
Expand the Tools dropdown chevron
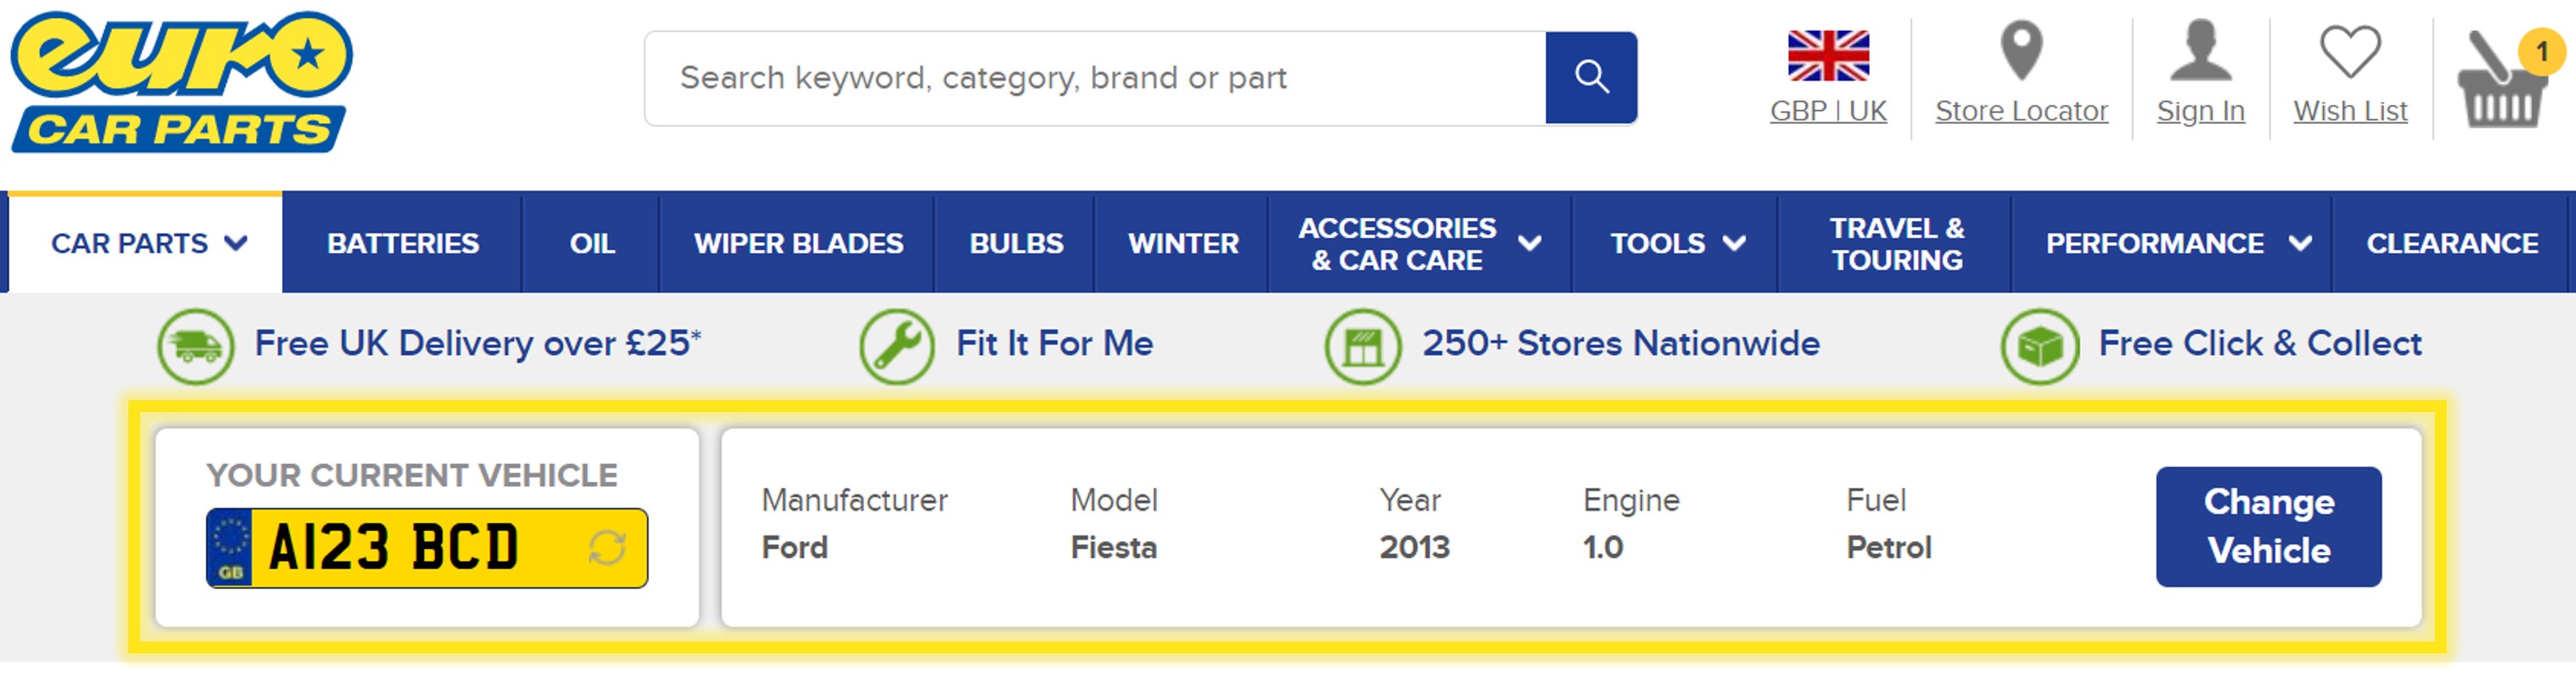(x=1734, y=243)
